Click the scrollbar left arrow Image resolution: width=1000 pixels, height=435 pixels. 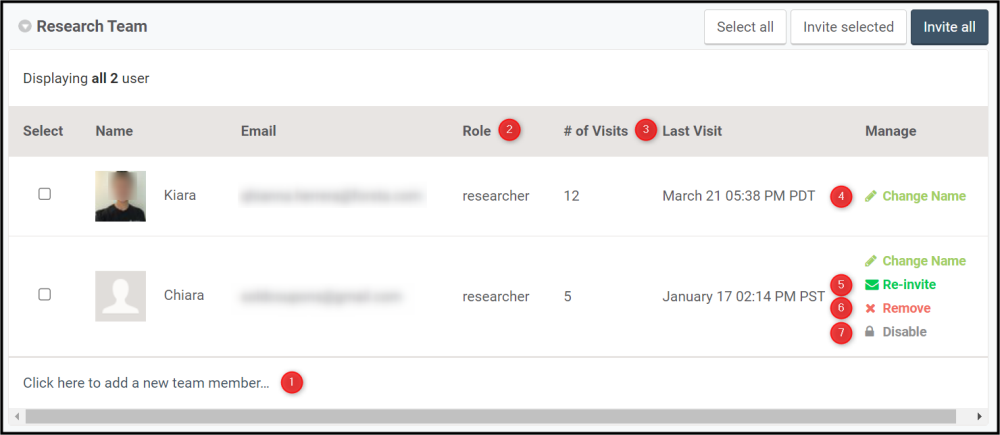click(17, 417)
